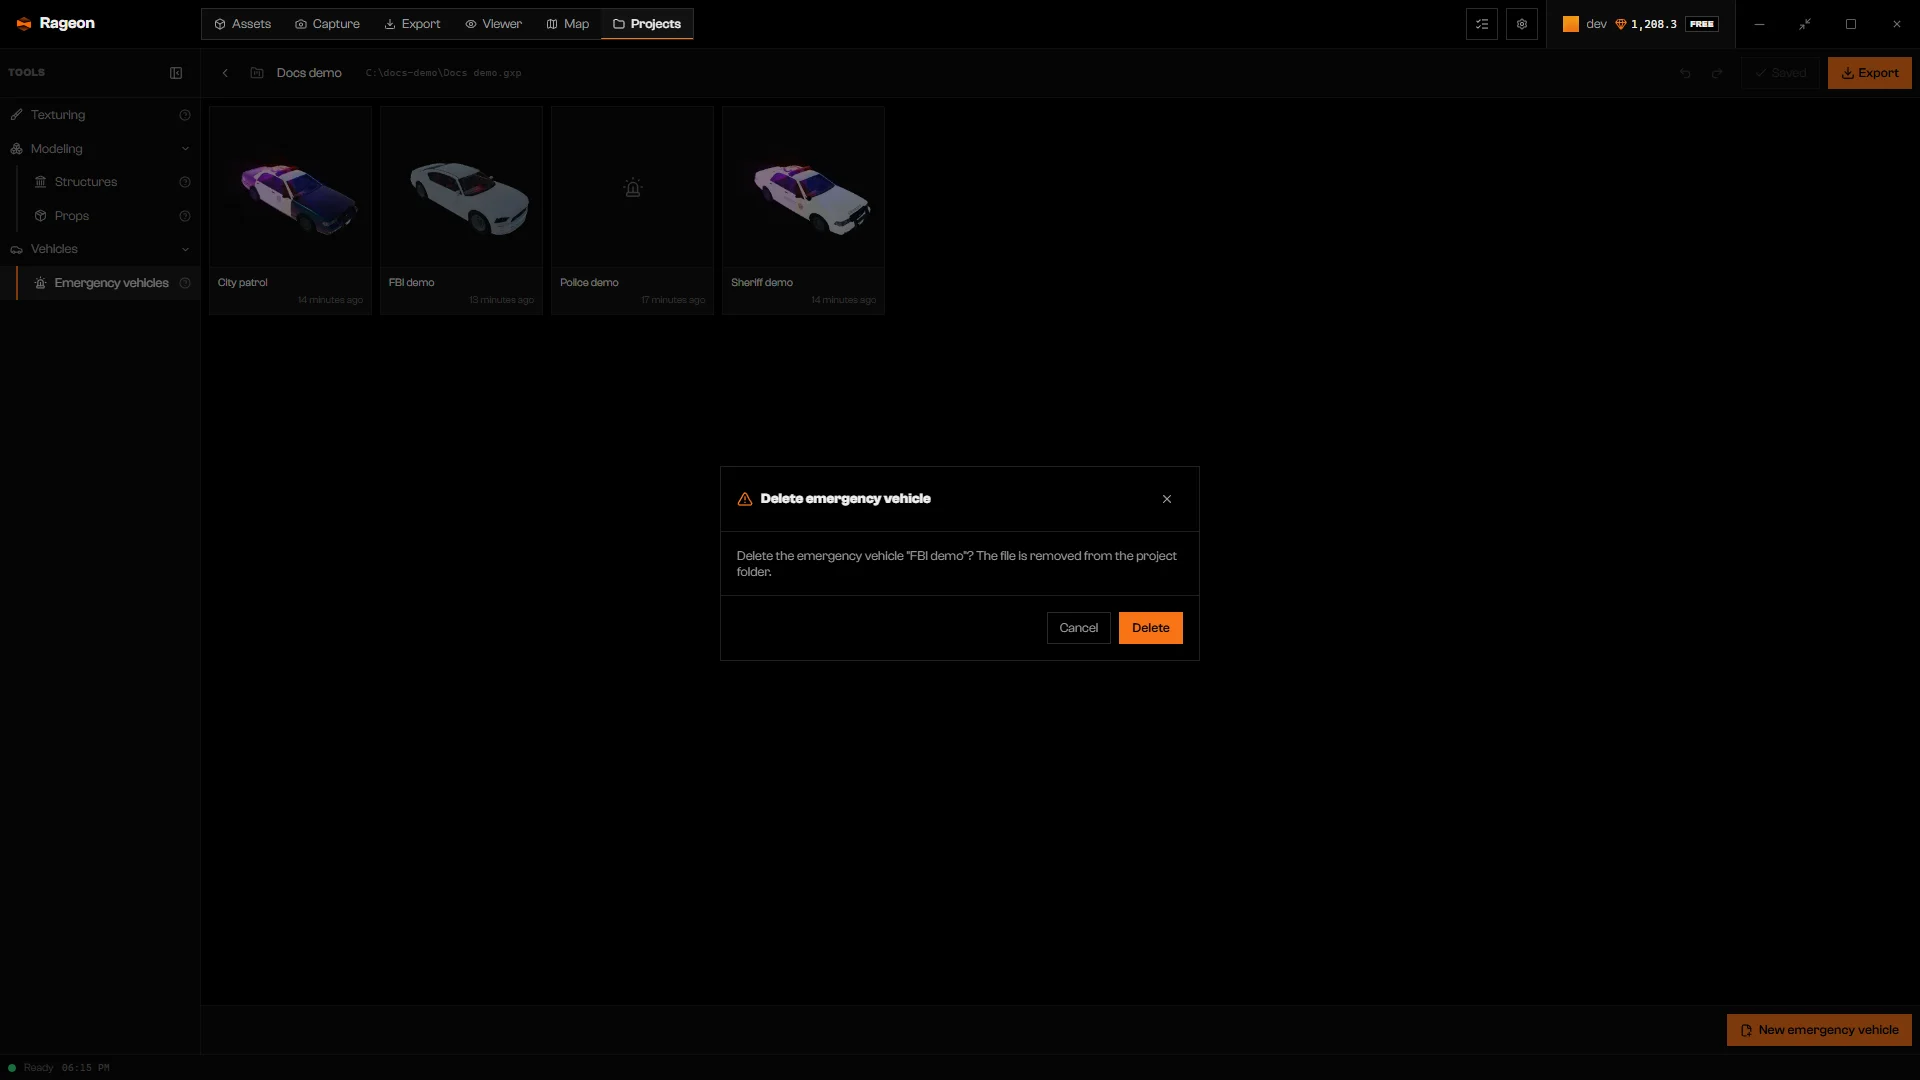Click the Rageon logo icon

(x=24, y=24)
